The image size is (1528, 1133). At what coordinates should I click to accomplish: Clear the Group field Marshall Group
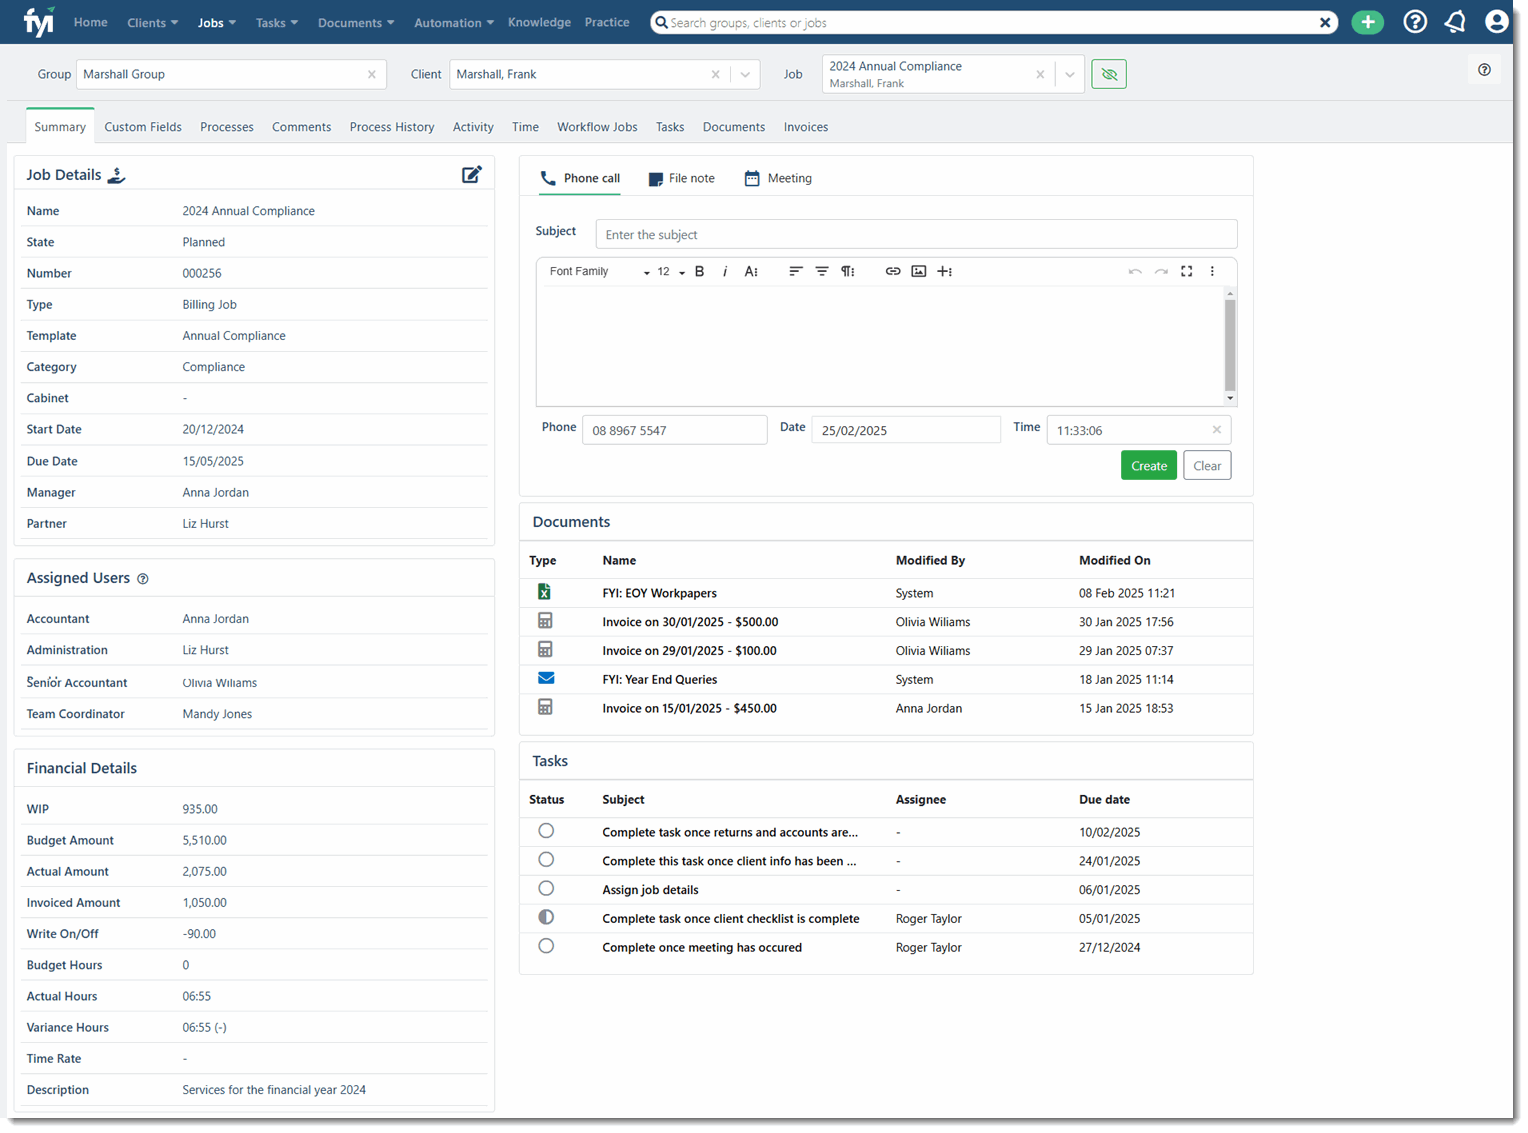coord(372,74)
